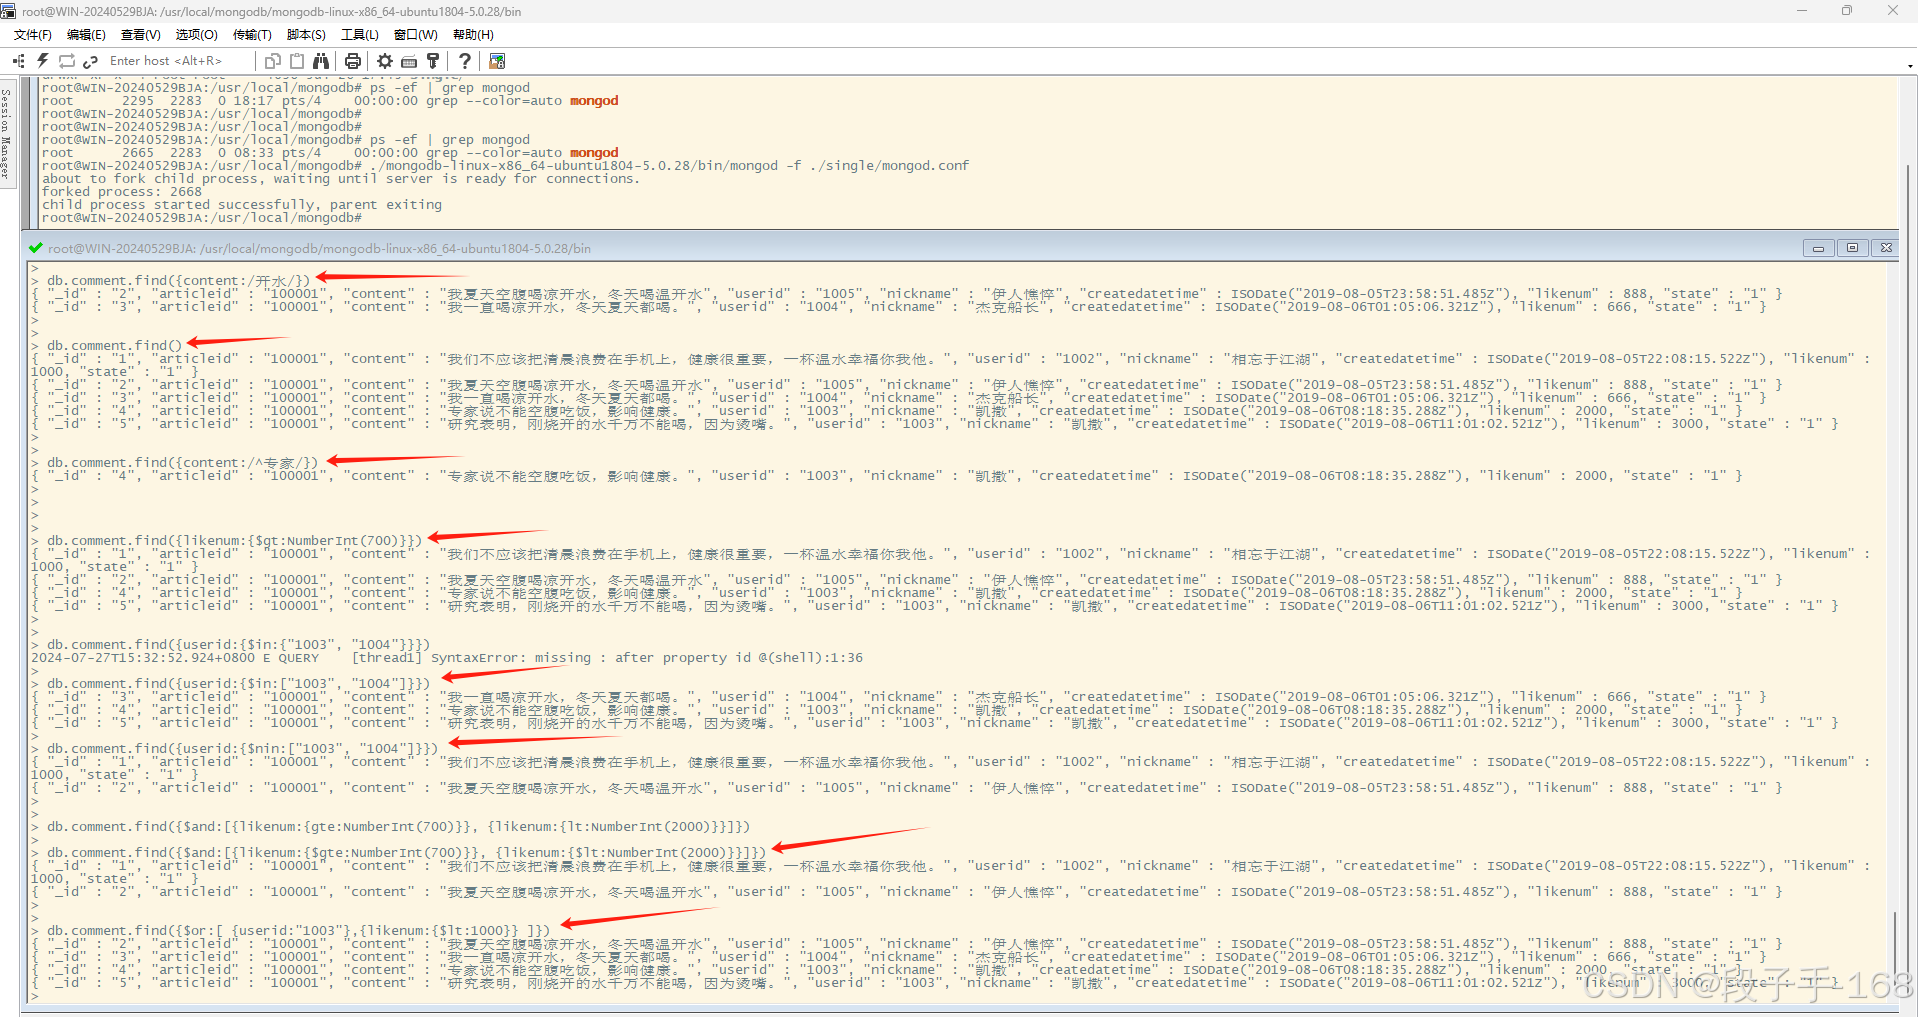The height and width of the screenshot is (1017, 1918).
Task: Click the Help question mark icon
Action: coord(465,61)
